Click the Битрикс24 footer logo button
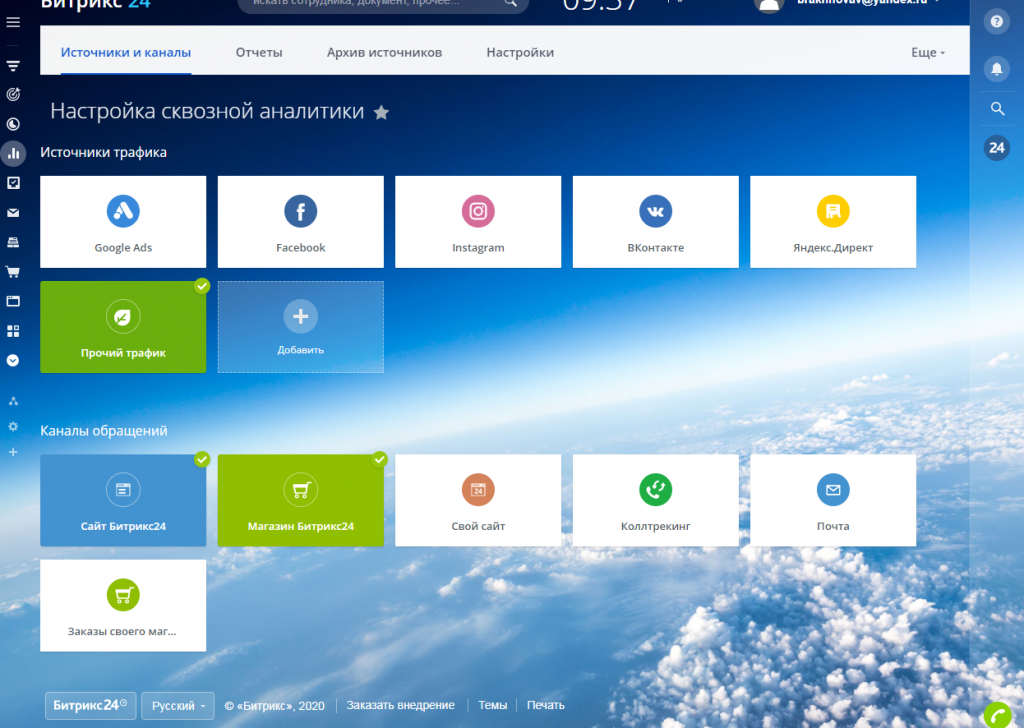The height and width of the screenshot is (728, 1024). [x=90, y=705]
